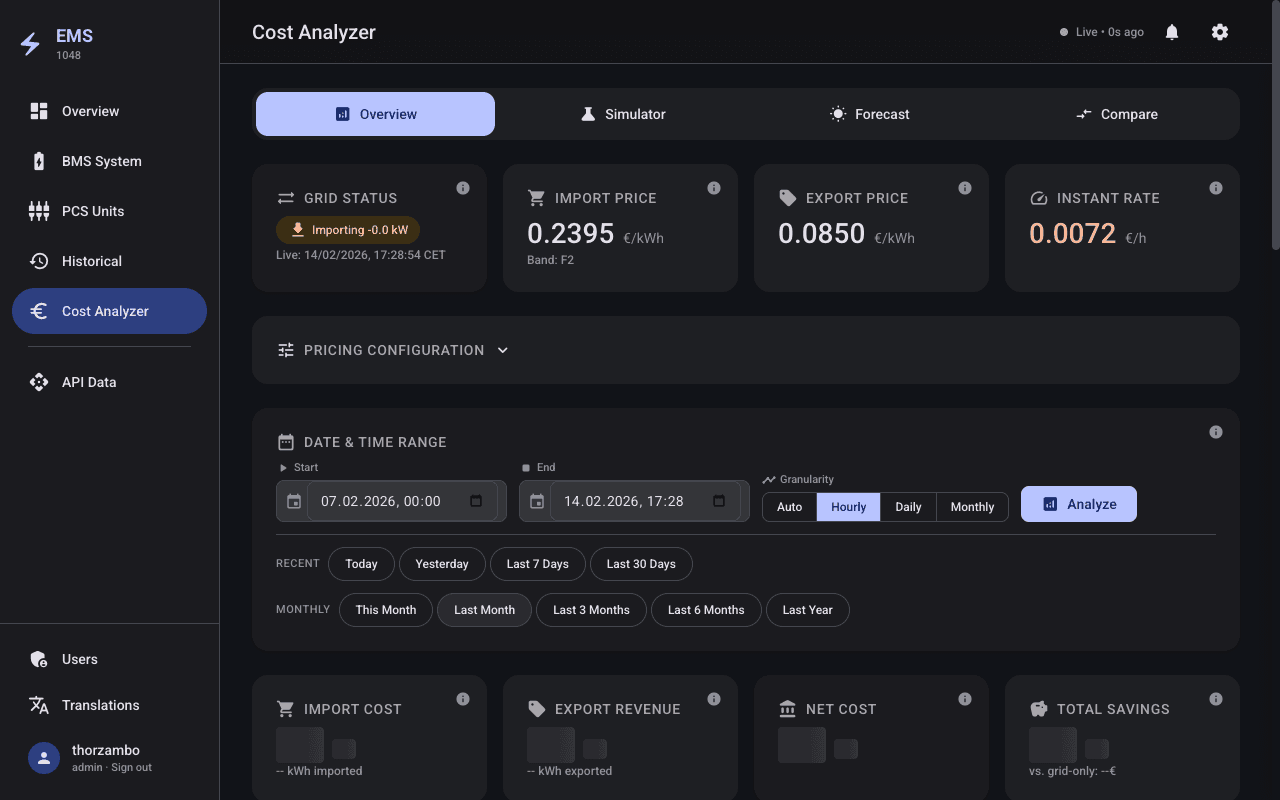Click the EMS lightning bolt logo

[31, 44]
